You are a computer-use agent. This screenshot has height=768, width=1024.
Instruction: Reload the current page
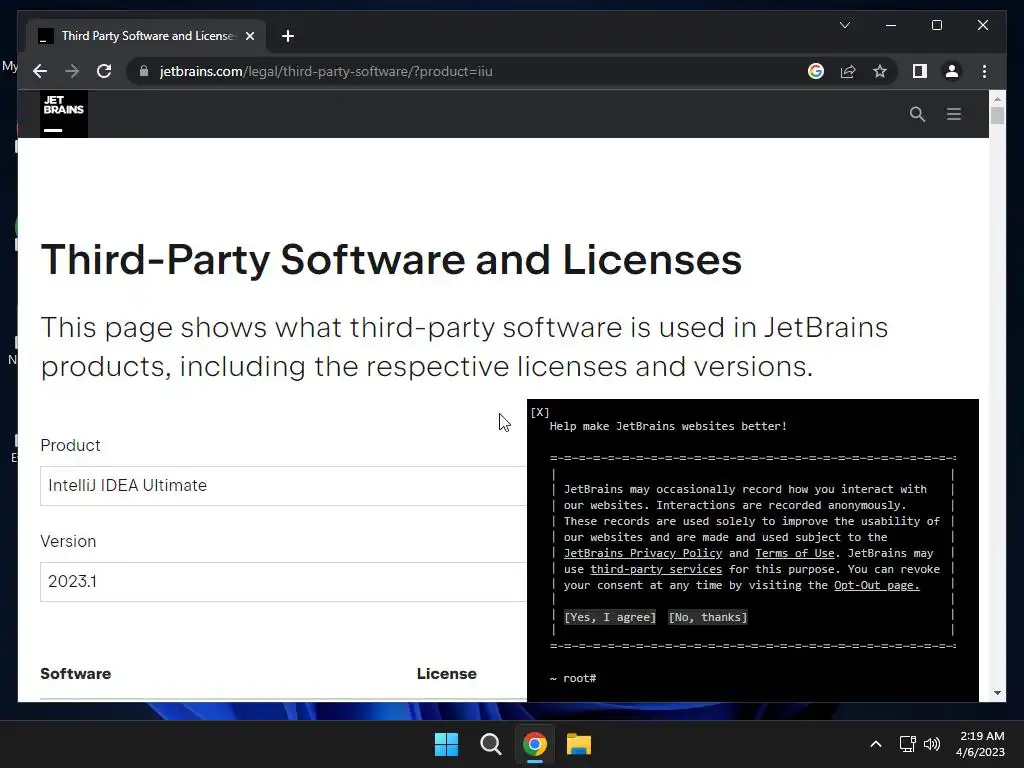coord(104,71)
